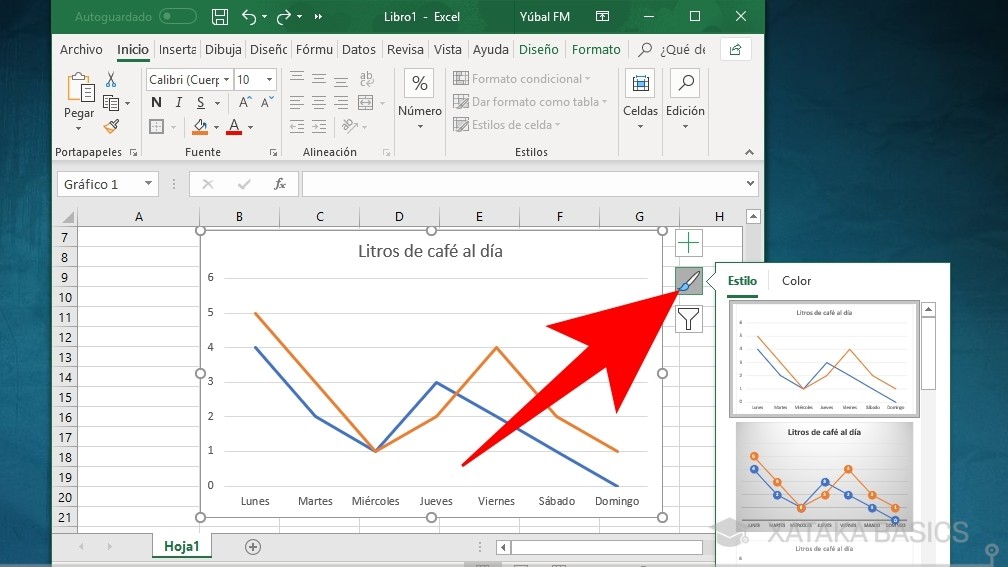The width and height of the screenshot is (1008, 567).
Task: Collapse the ribbon with the chevron
Action: click(x=749, y=152)
